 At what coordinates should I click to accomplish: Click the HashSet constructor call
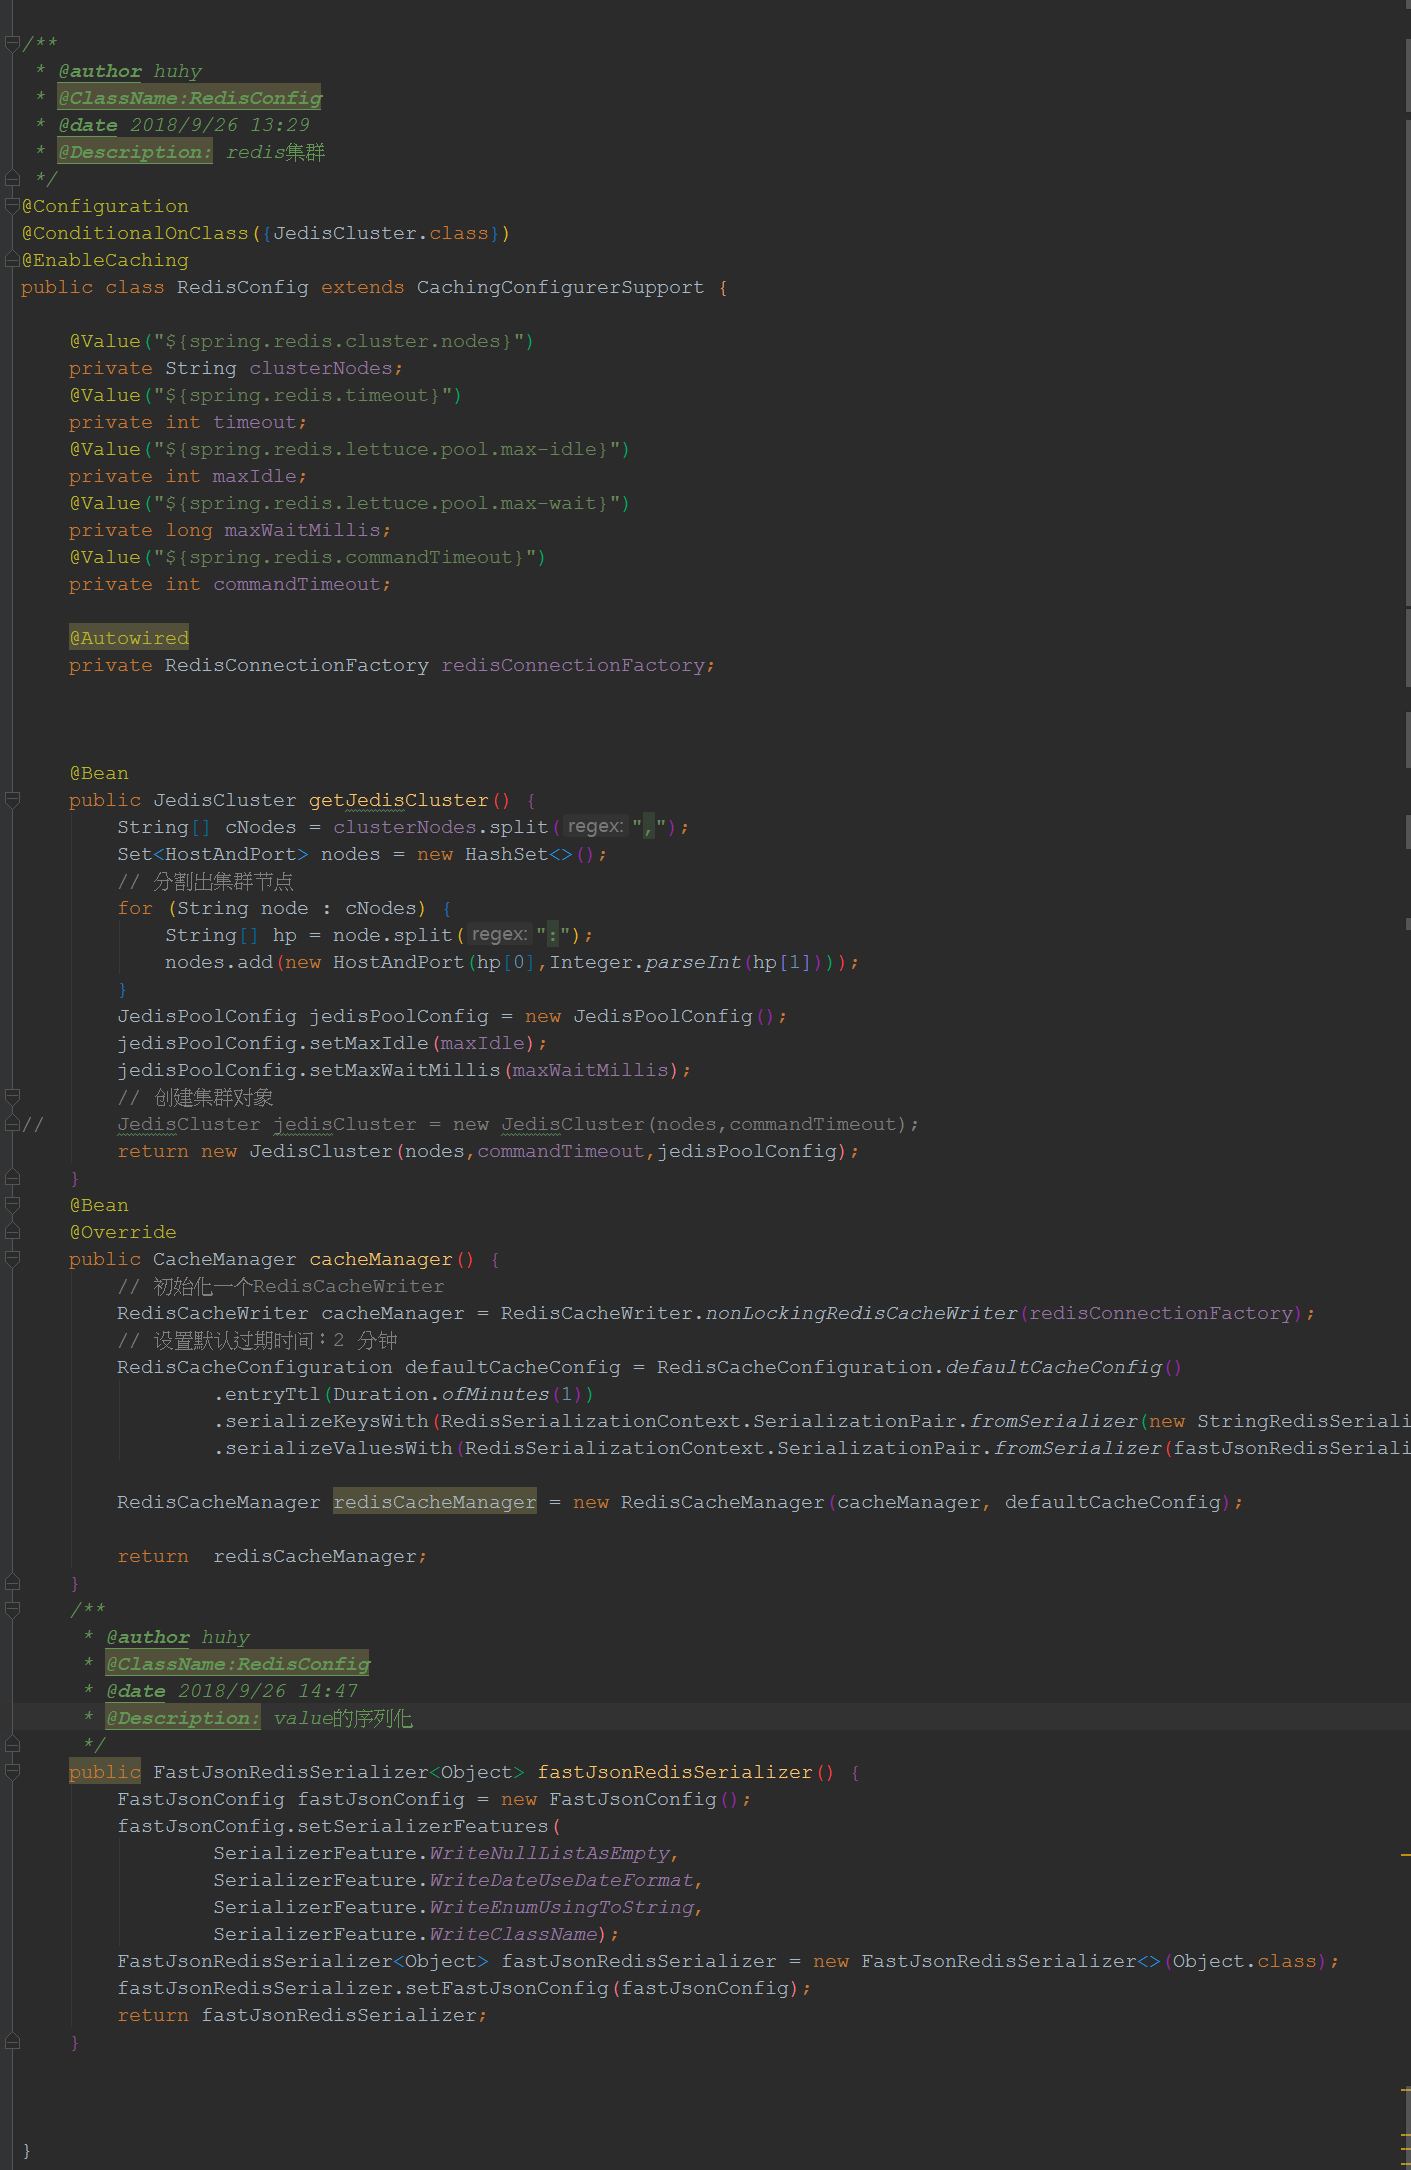[529, 854]
